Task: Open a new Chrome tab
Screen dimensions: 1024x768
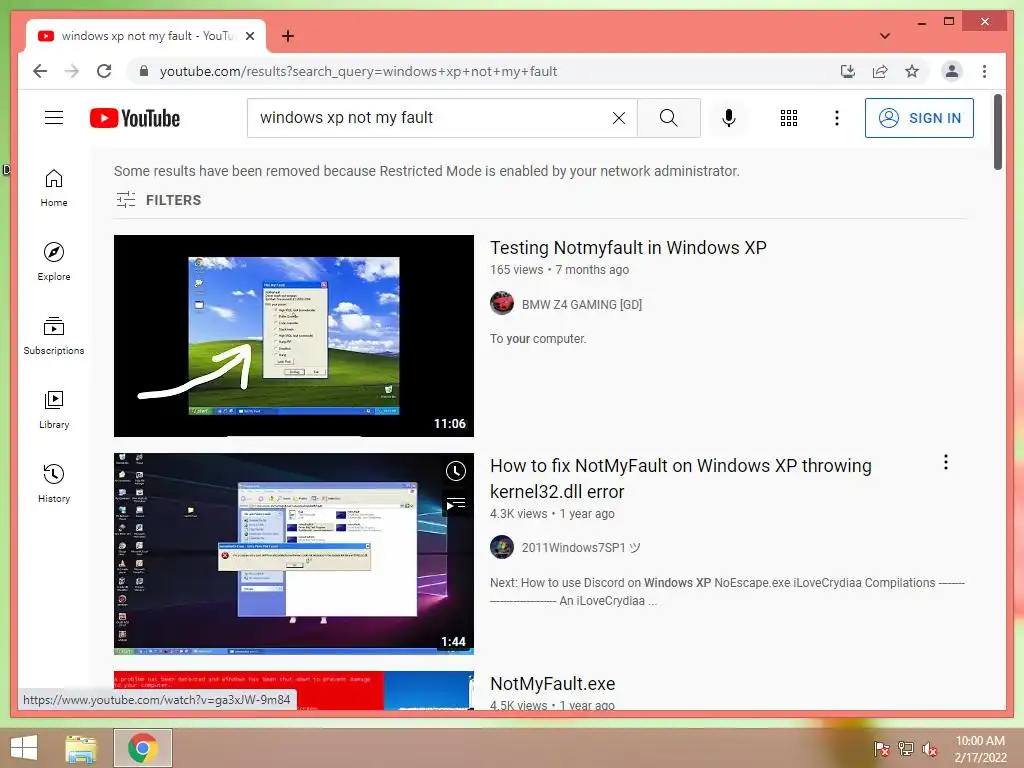Action: (x=287, y=36)
